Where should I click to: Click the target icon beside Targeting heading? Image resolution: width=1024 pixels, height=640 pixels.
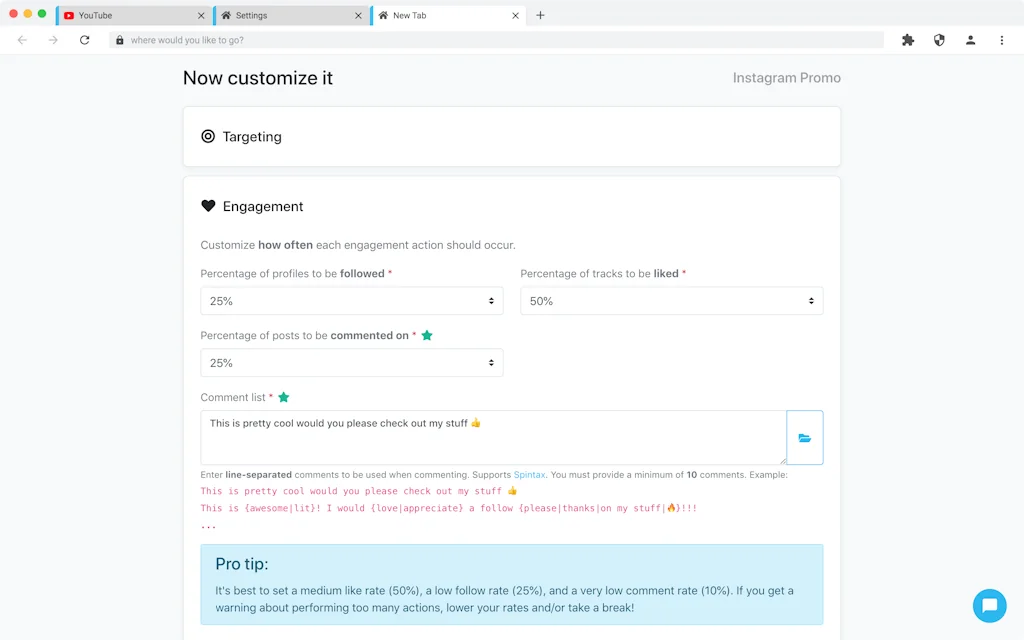209,137
